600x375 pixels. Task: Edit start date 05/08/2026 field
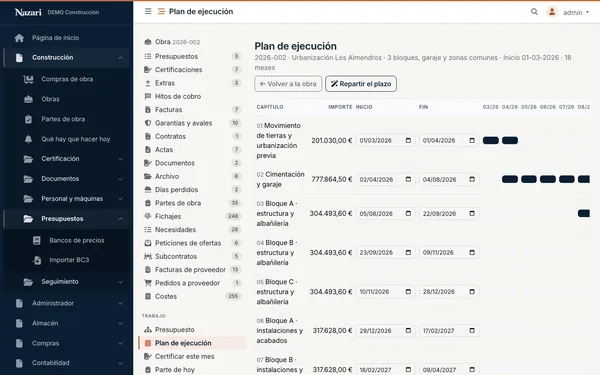click(385, 214)
